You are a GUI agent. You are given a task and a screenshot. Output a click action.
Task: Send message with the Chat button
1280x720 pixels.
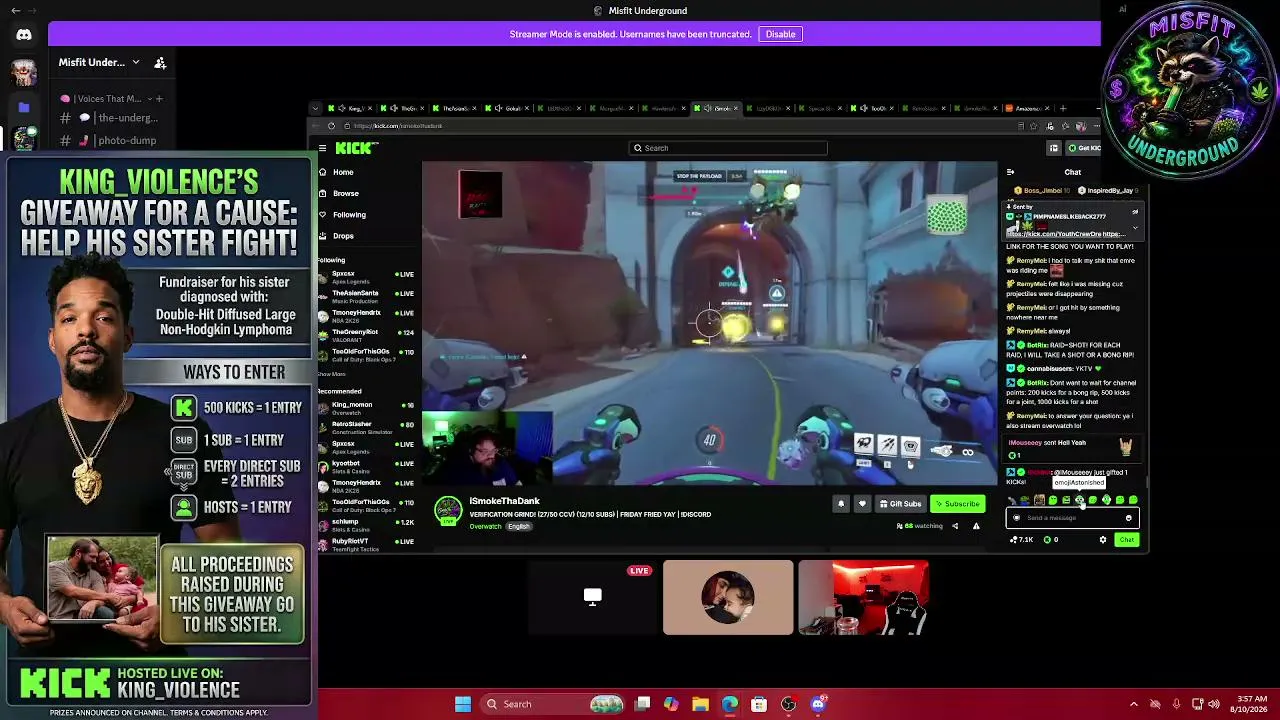click(x=1127, y=540)
